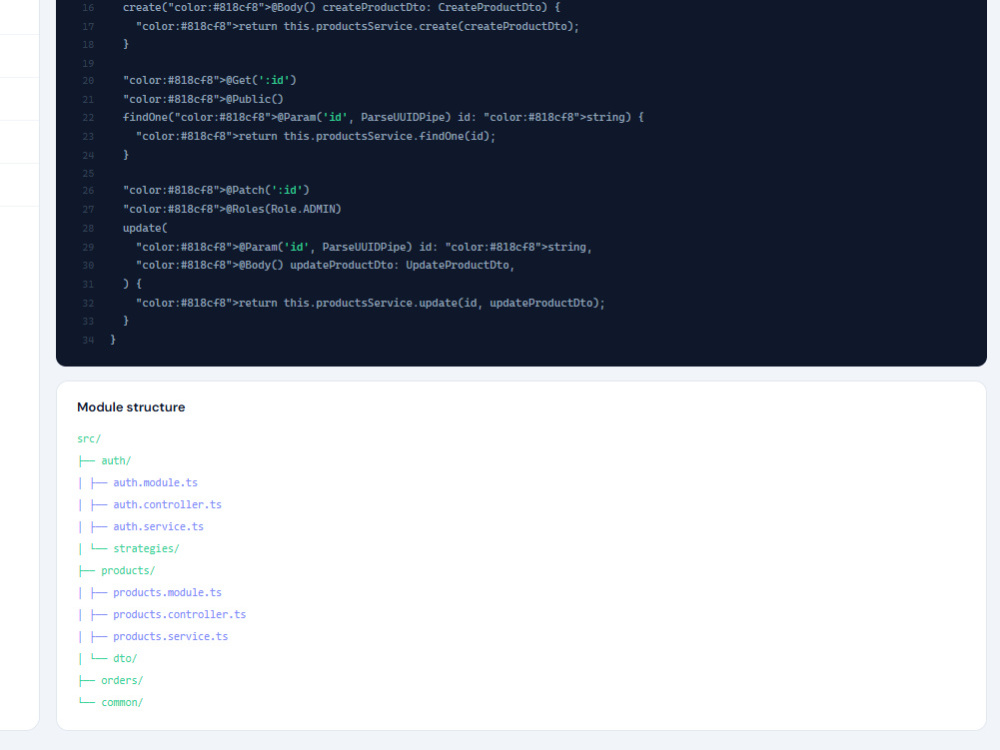Viewport: 1000px width, 750px height.
Task: Select the src/ root folder line
Action: pos(89,439)
